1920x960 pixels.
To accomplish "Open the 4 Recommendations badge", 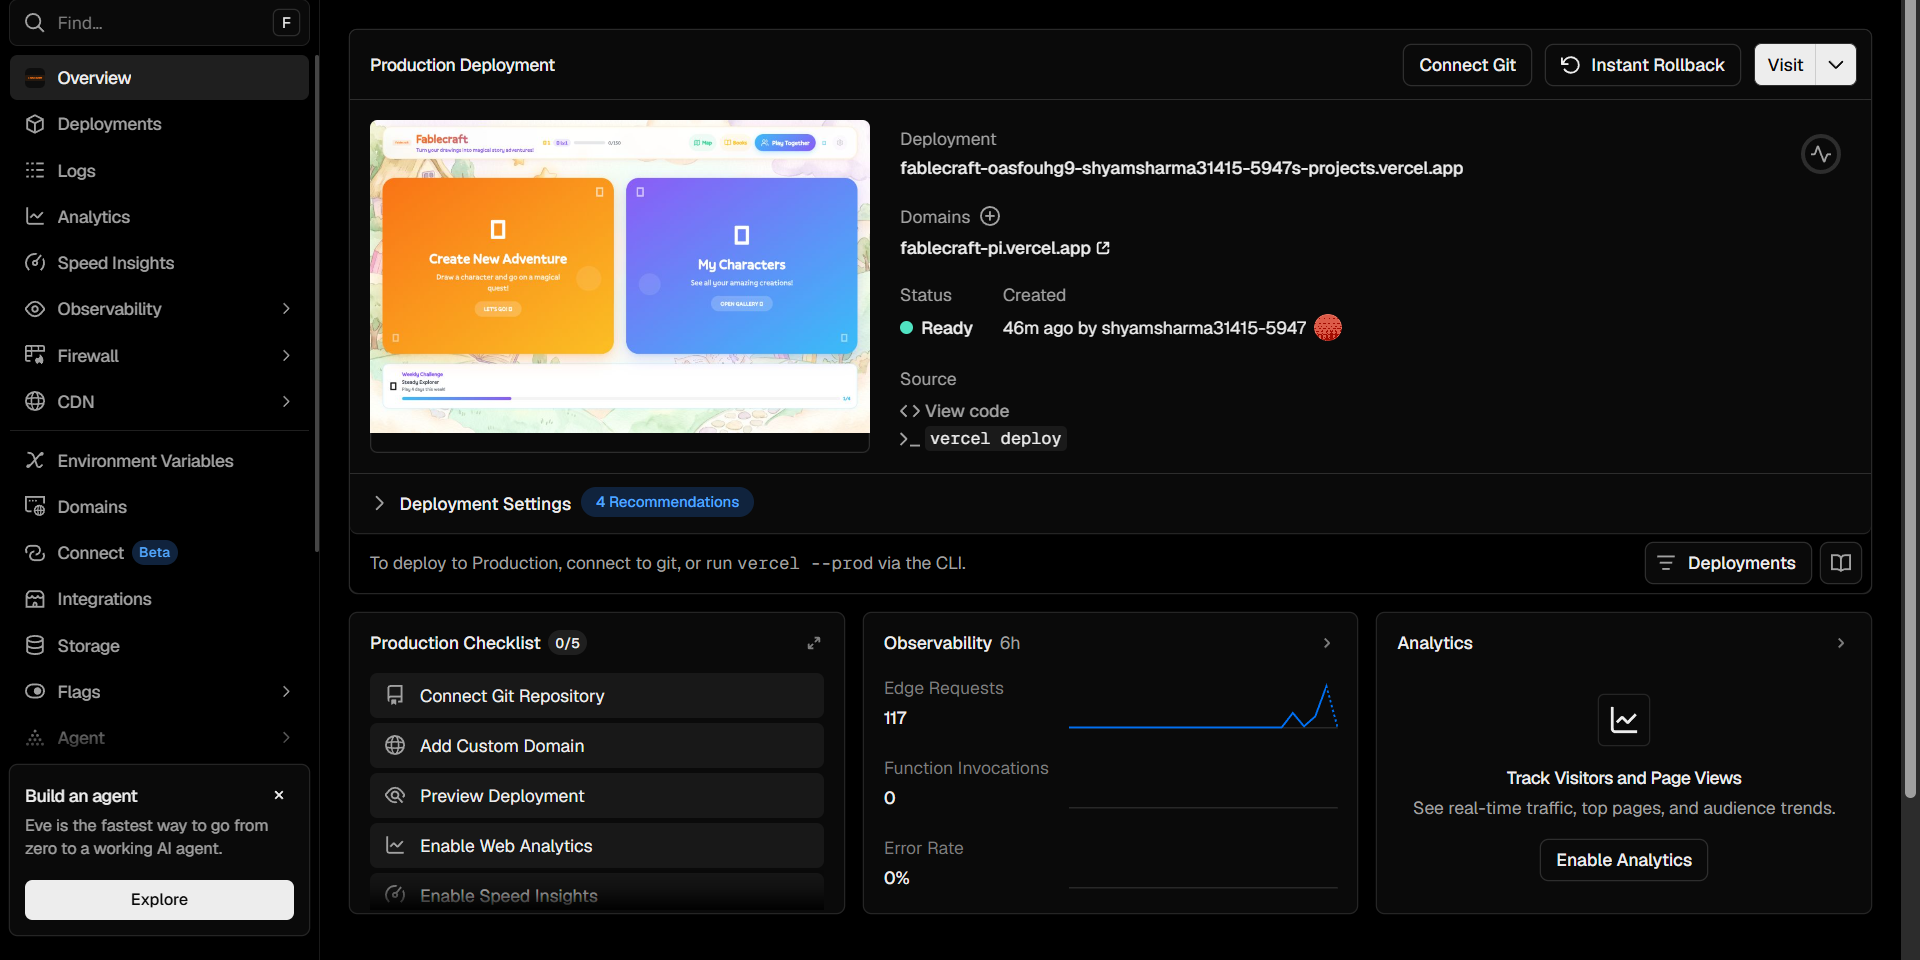I will tap(667, 502).
